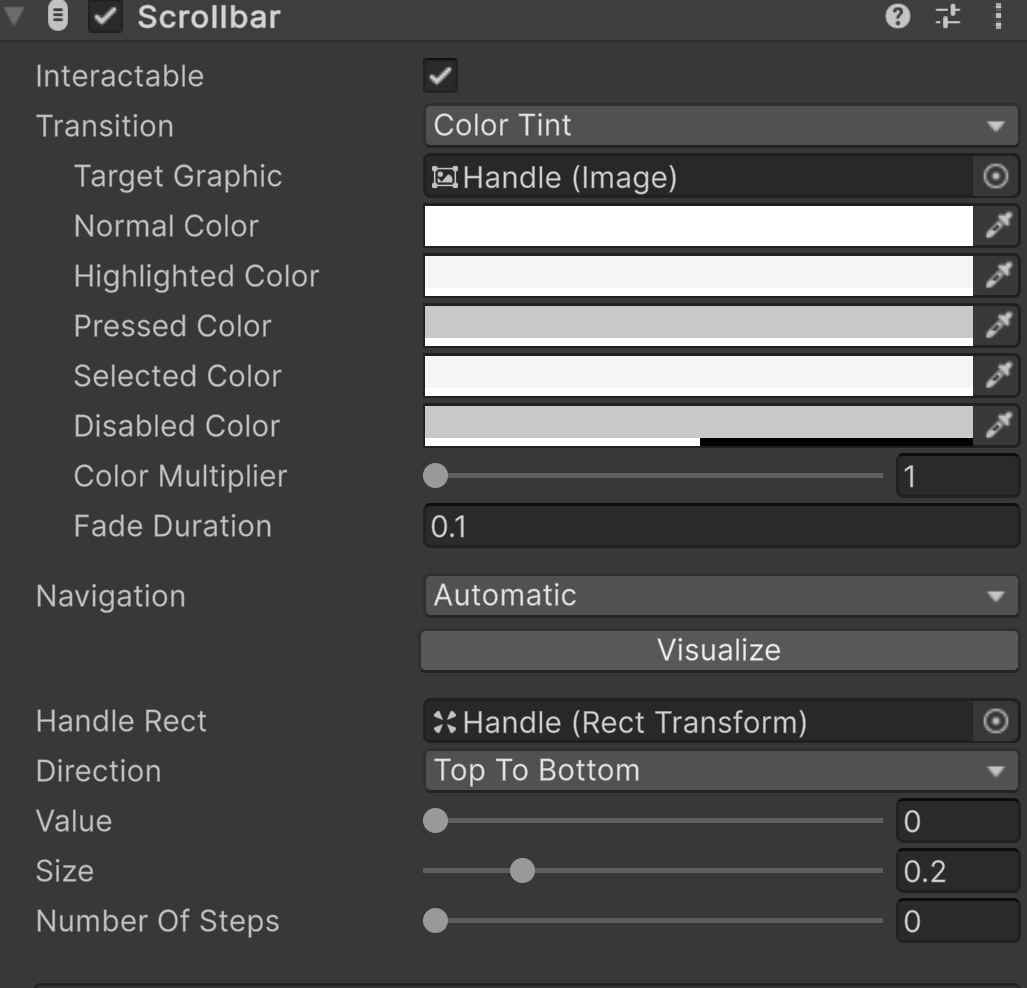Click the Scrollbar script icon
This screenshot has width=1027, height=988.
(x=58, y=16)
